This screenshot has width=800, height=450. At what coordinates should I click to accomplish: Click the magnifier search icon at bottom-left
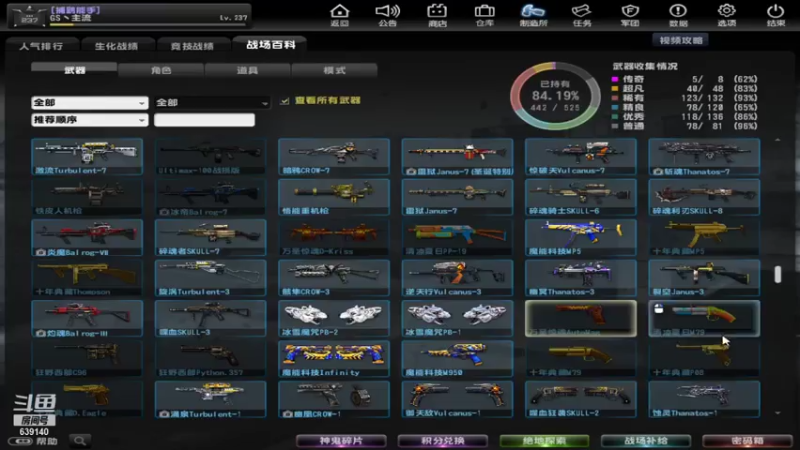pyautogui.click(x=80, y=440)
